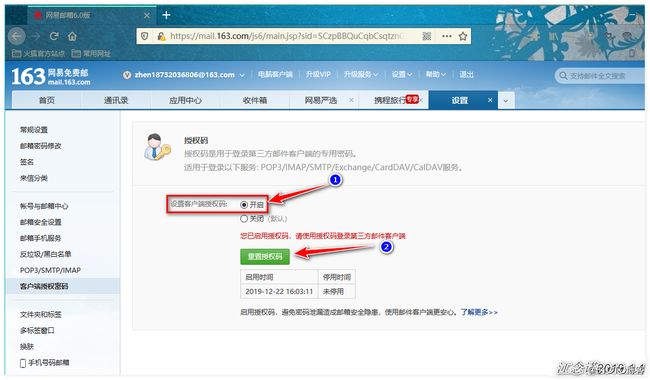Expand the header 设置 dropdown
The width and height of the screenshot is (650, 380).
click(x=402, y=75)
